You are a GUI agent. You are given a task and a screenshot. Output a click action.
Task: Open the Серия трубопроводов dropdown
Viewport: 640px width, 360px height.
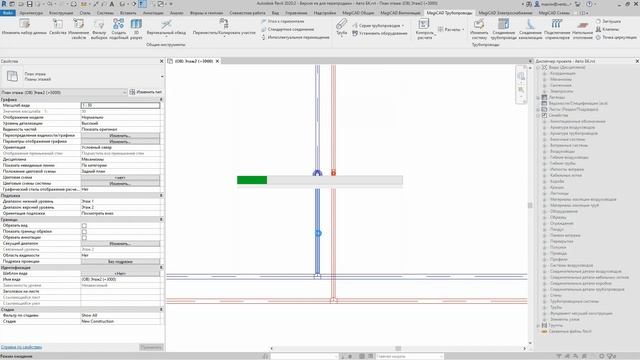[x=378, y=25]
